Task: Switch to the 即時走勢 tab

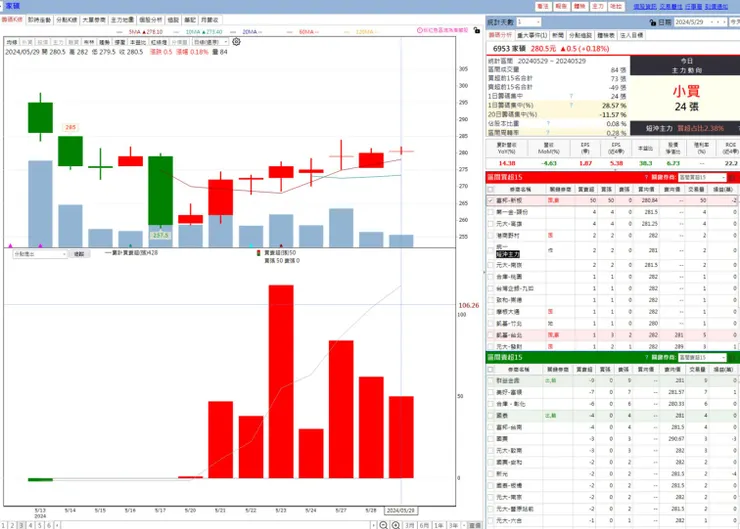Action: [39, 20]
